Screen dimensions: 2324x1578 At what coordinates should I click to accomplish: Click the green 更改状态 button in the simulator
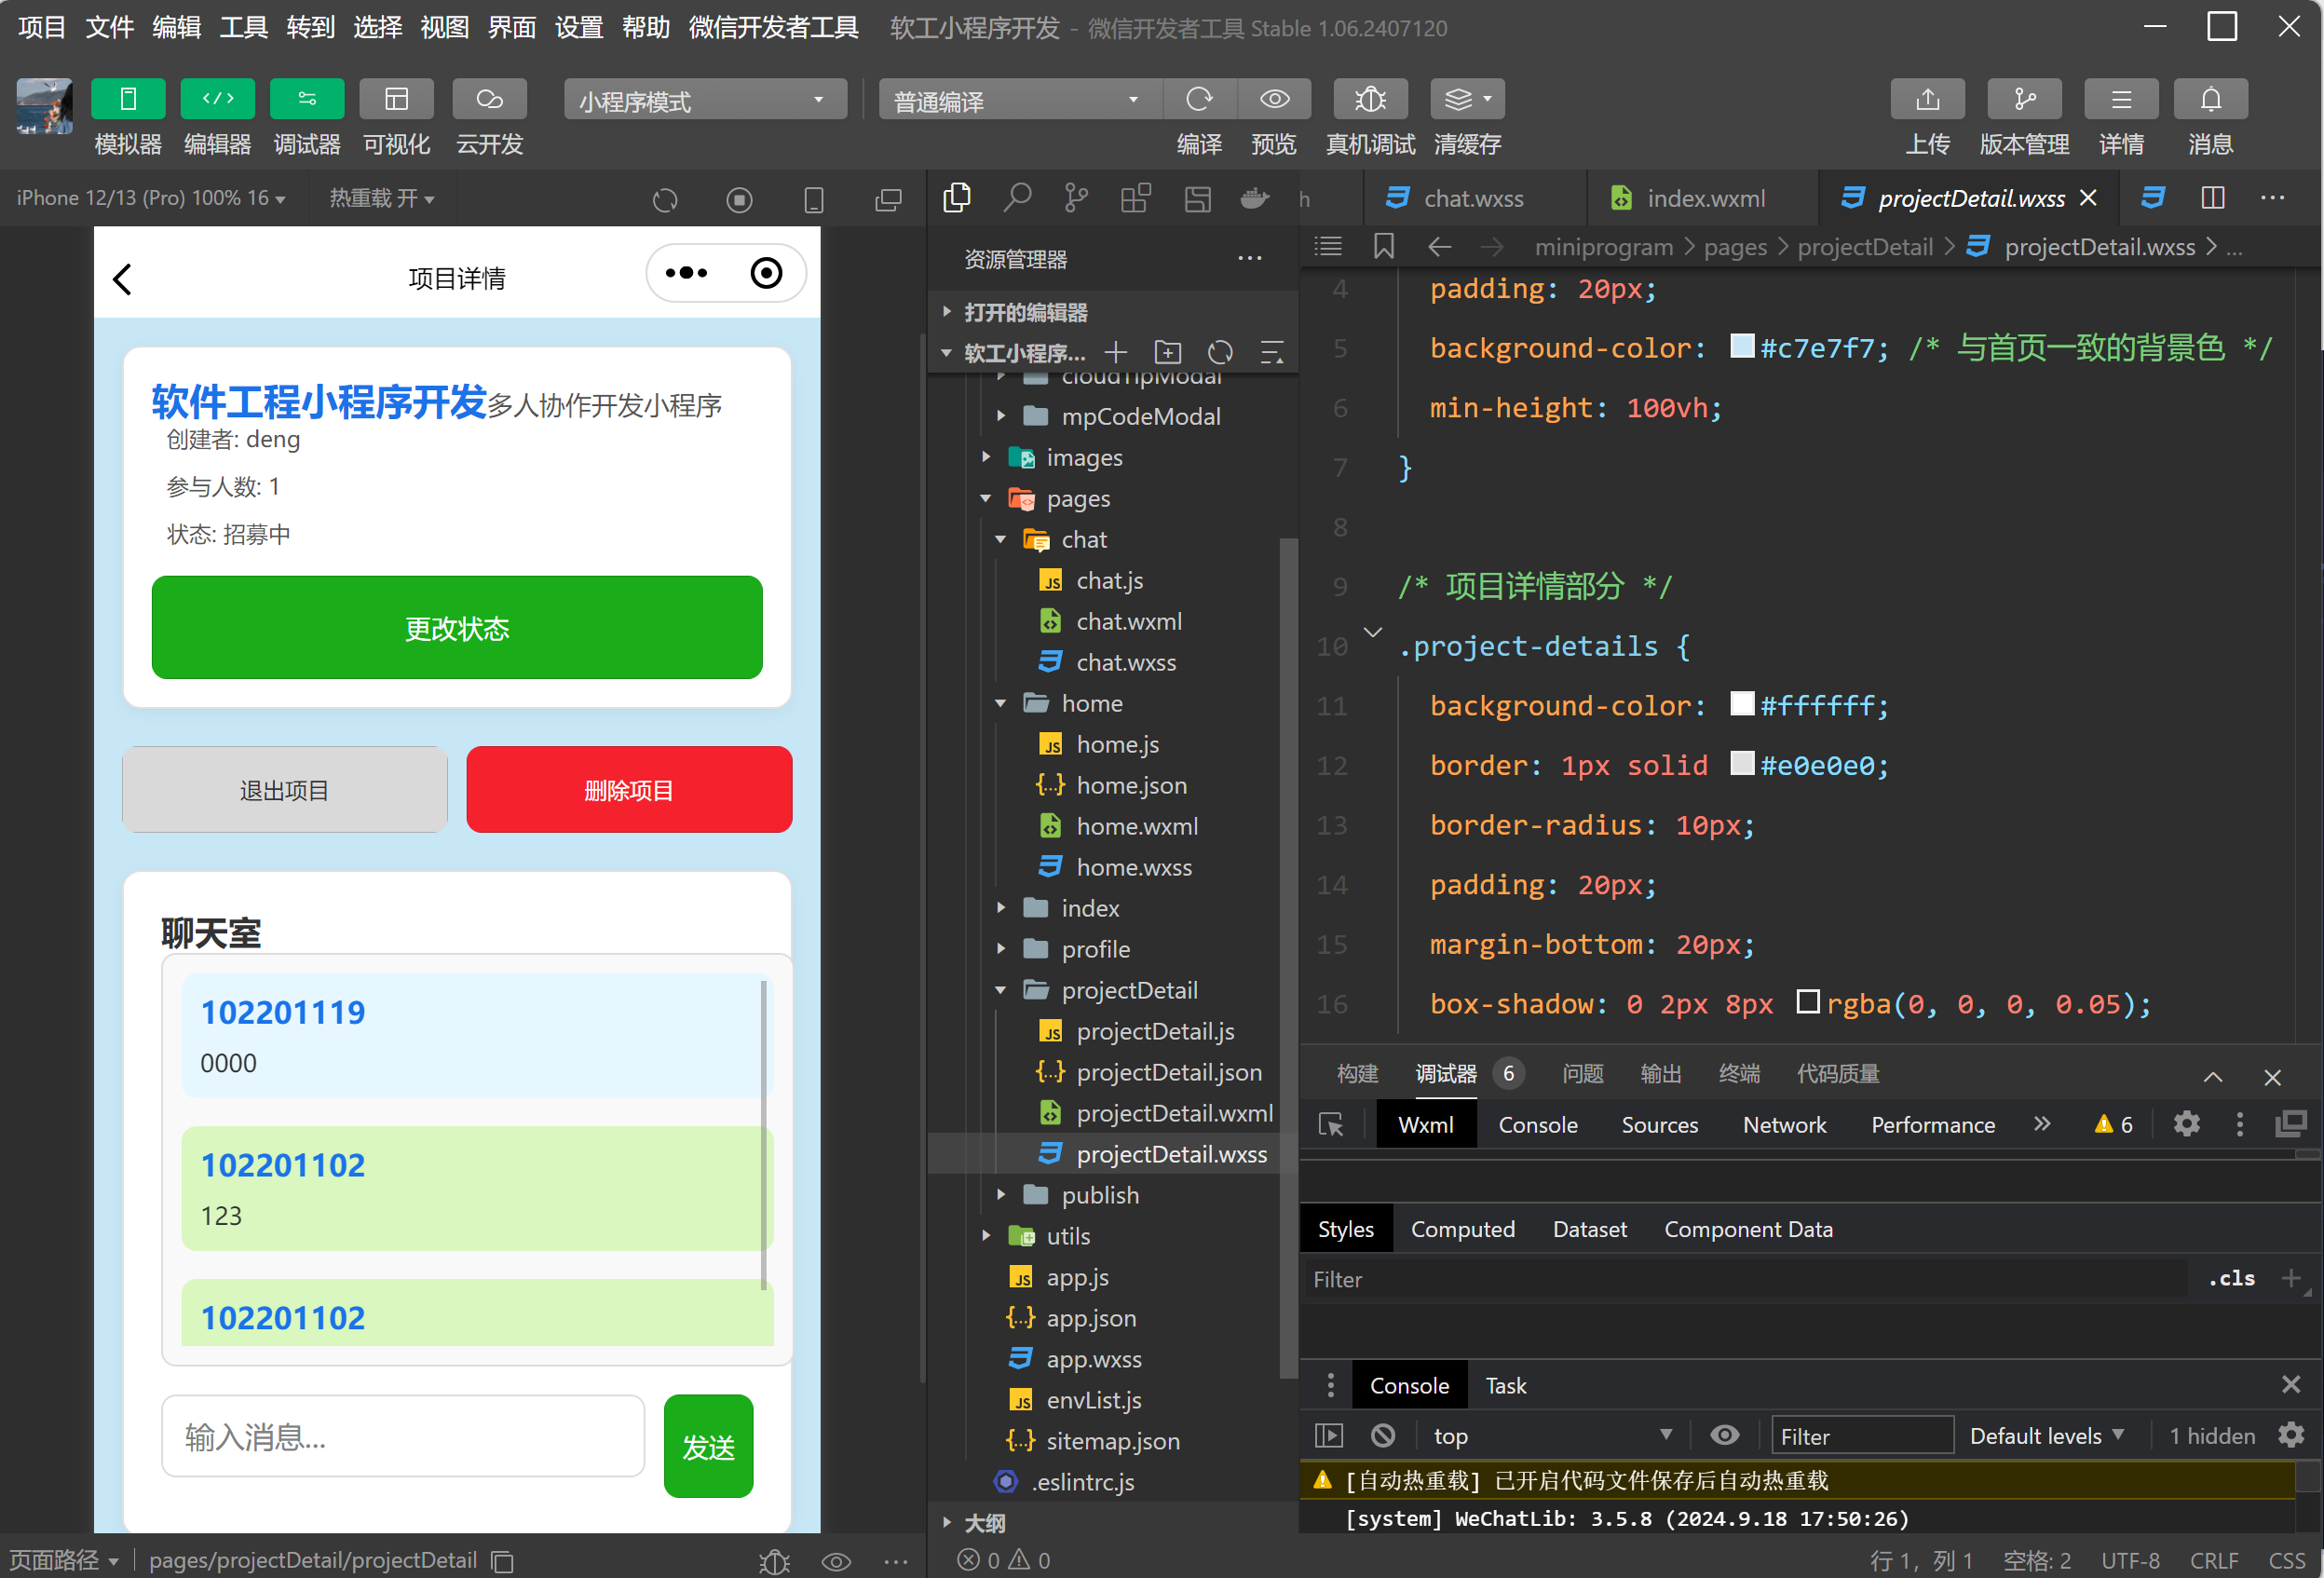pyautogui.click(x=457, y=628)
